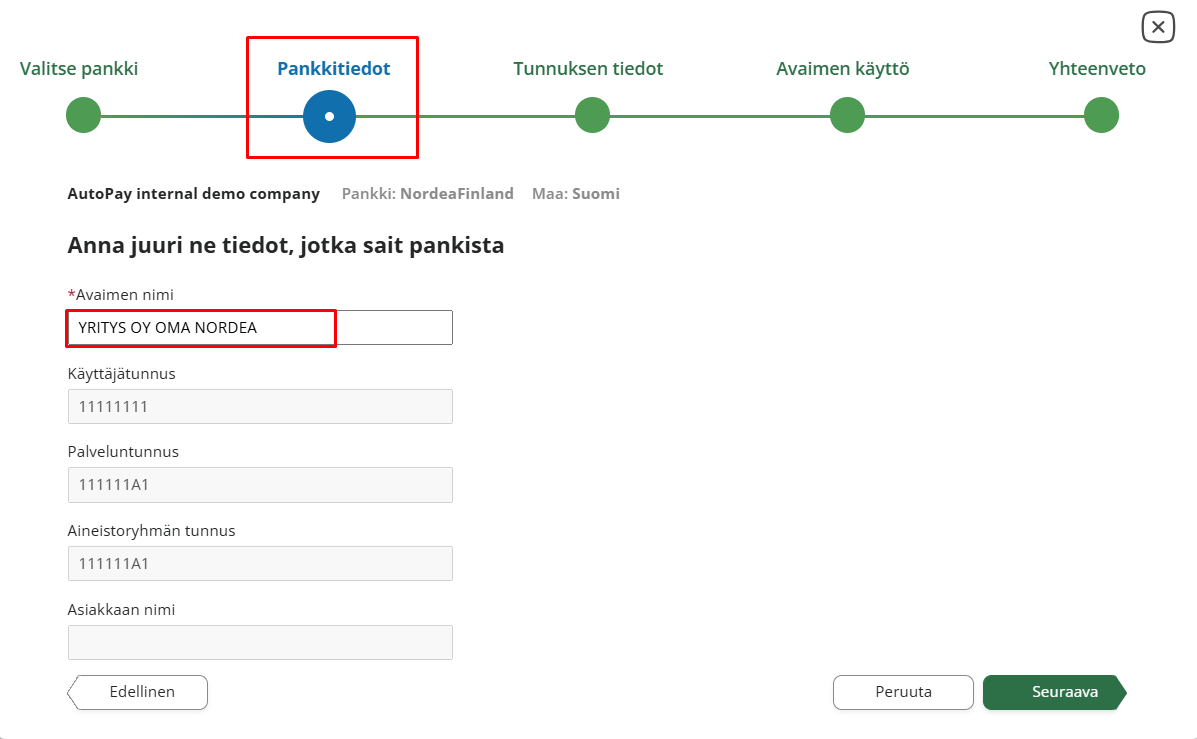The width and height of the screenshot is (1197, 739).
Task: Click the AutoPay internal demo company text
Action: [193, 194]
